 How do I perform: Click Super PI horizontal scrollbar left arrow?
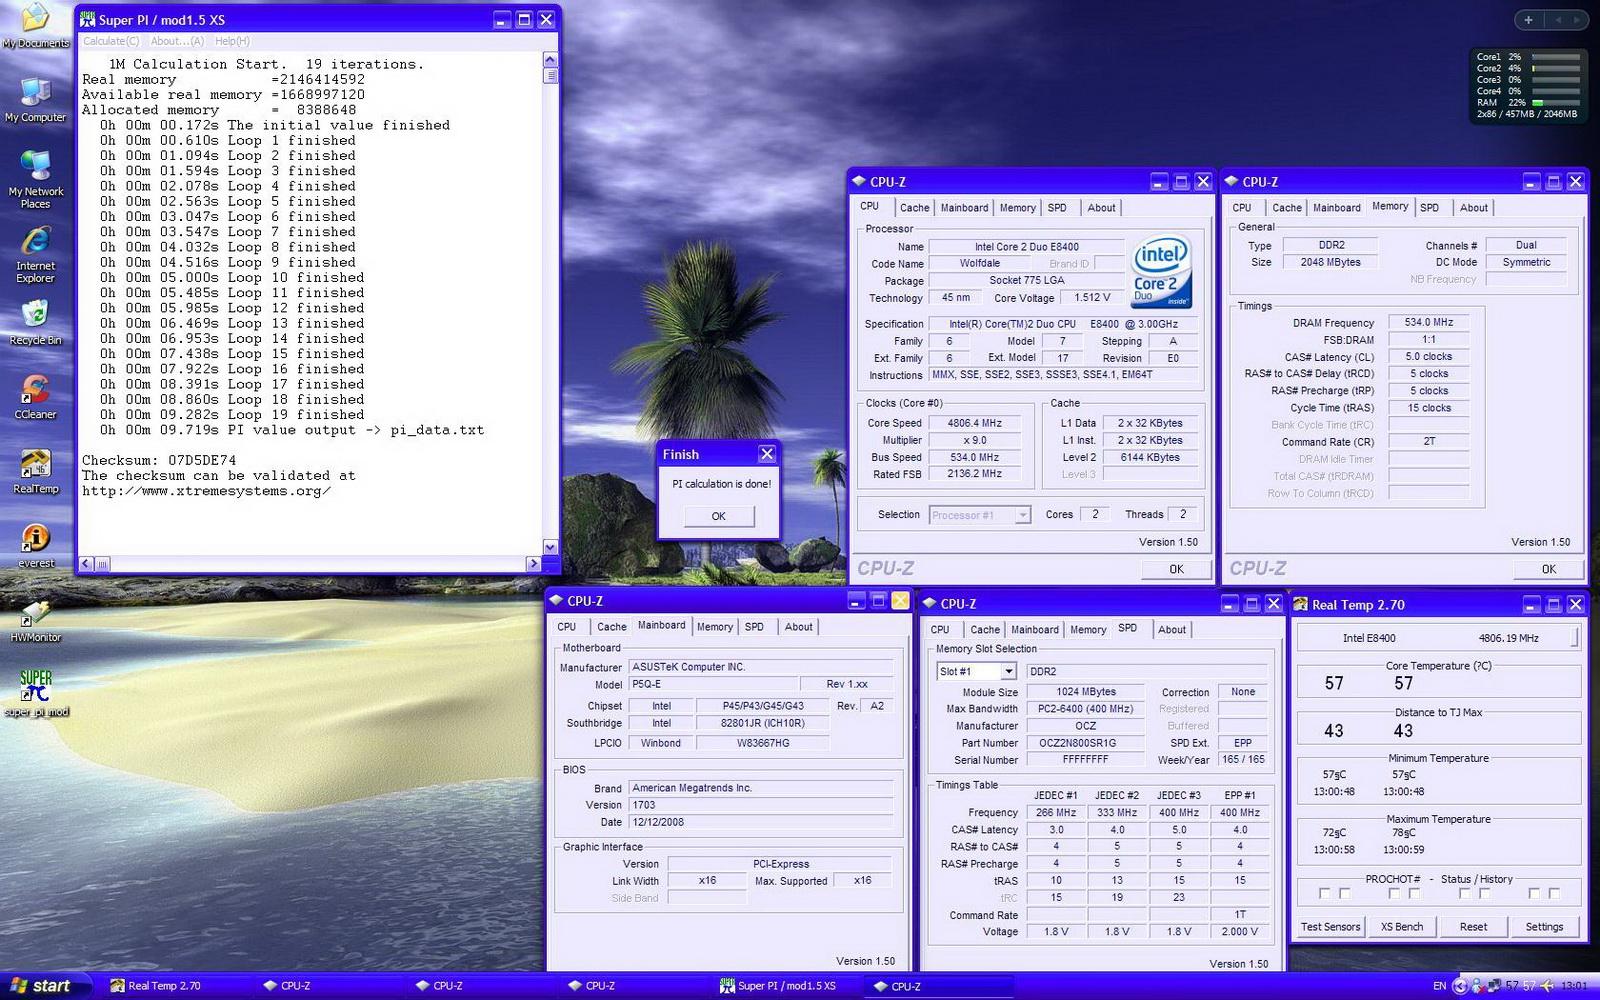pyautogui.click(x=86, y=564)
